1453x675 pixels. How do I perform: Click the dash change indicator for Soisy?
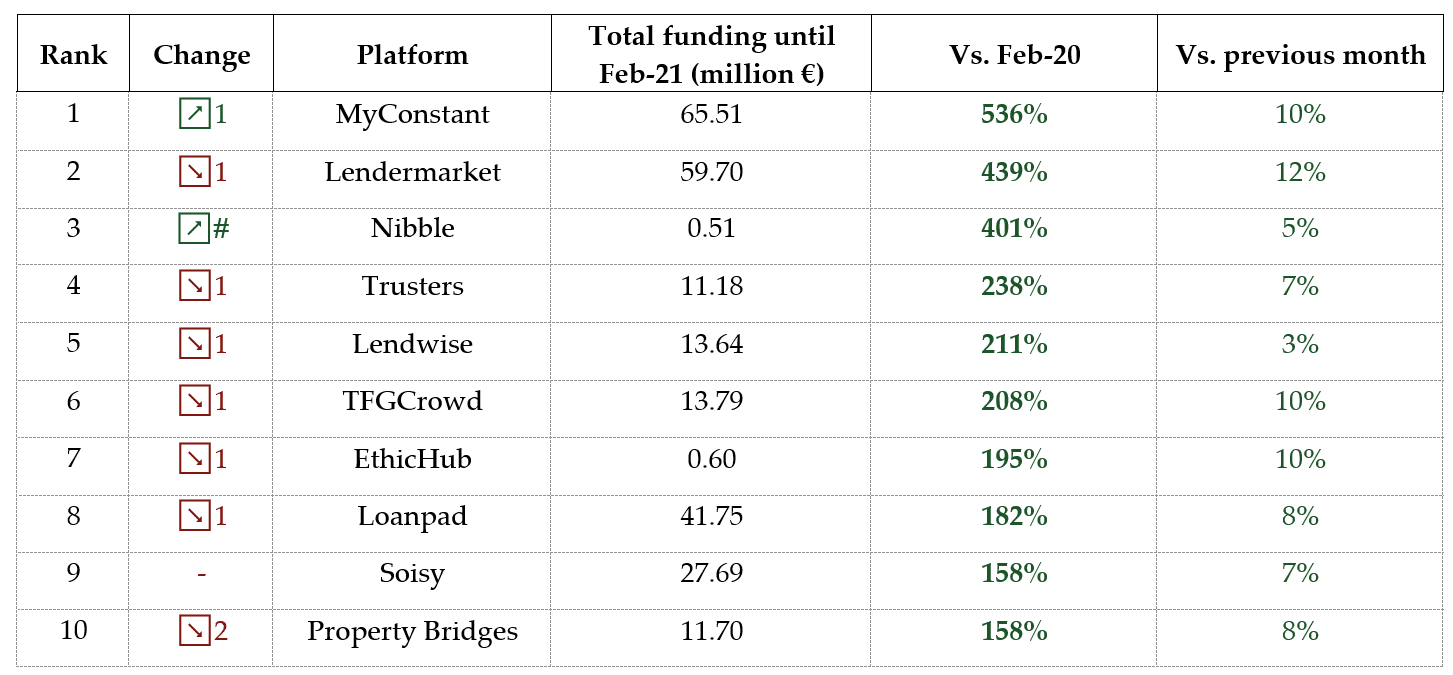click(x=201, y=574)
